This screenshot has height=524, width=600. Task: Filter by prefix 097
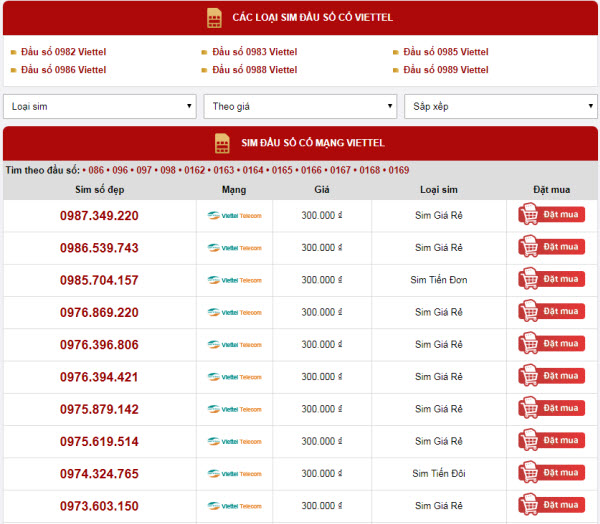[x=144, y=170]
